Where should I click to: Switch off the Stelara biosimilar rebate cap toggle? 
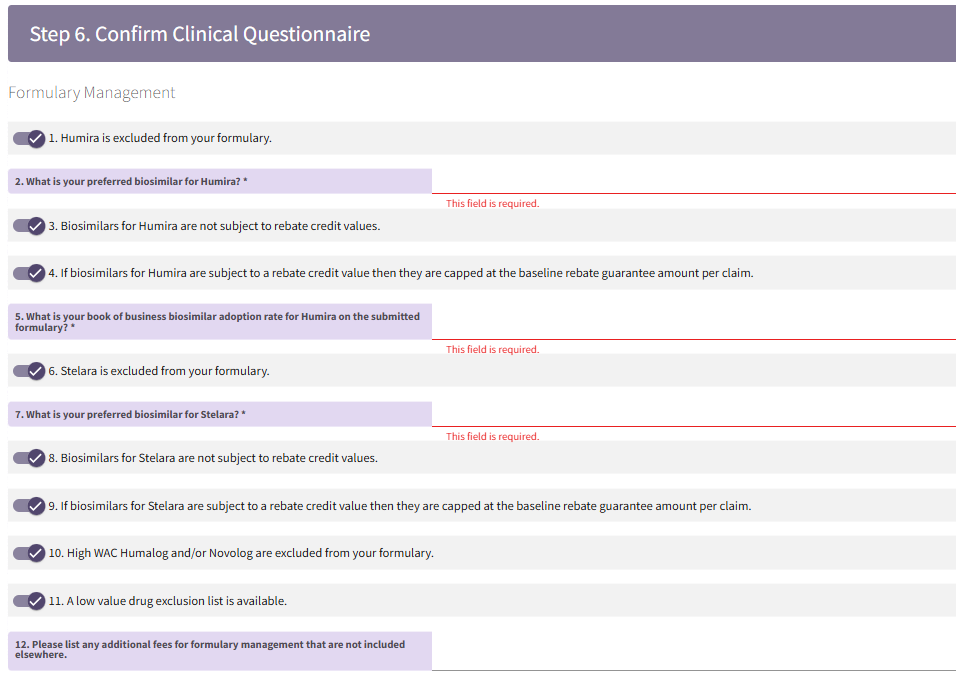[29, 506]
